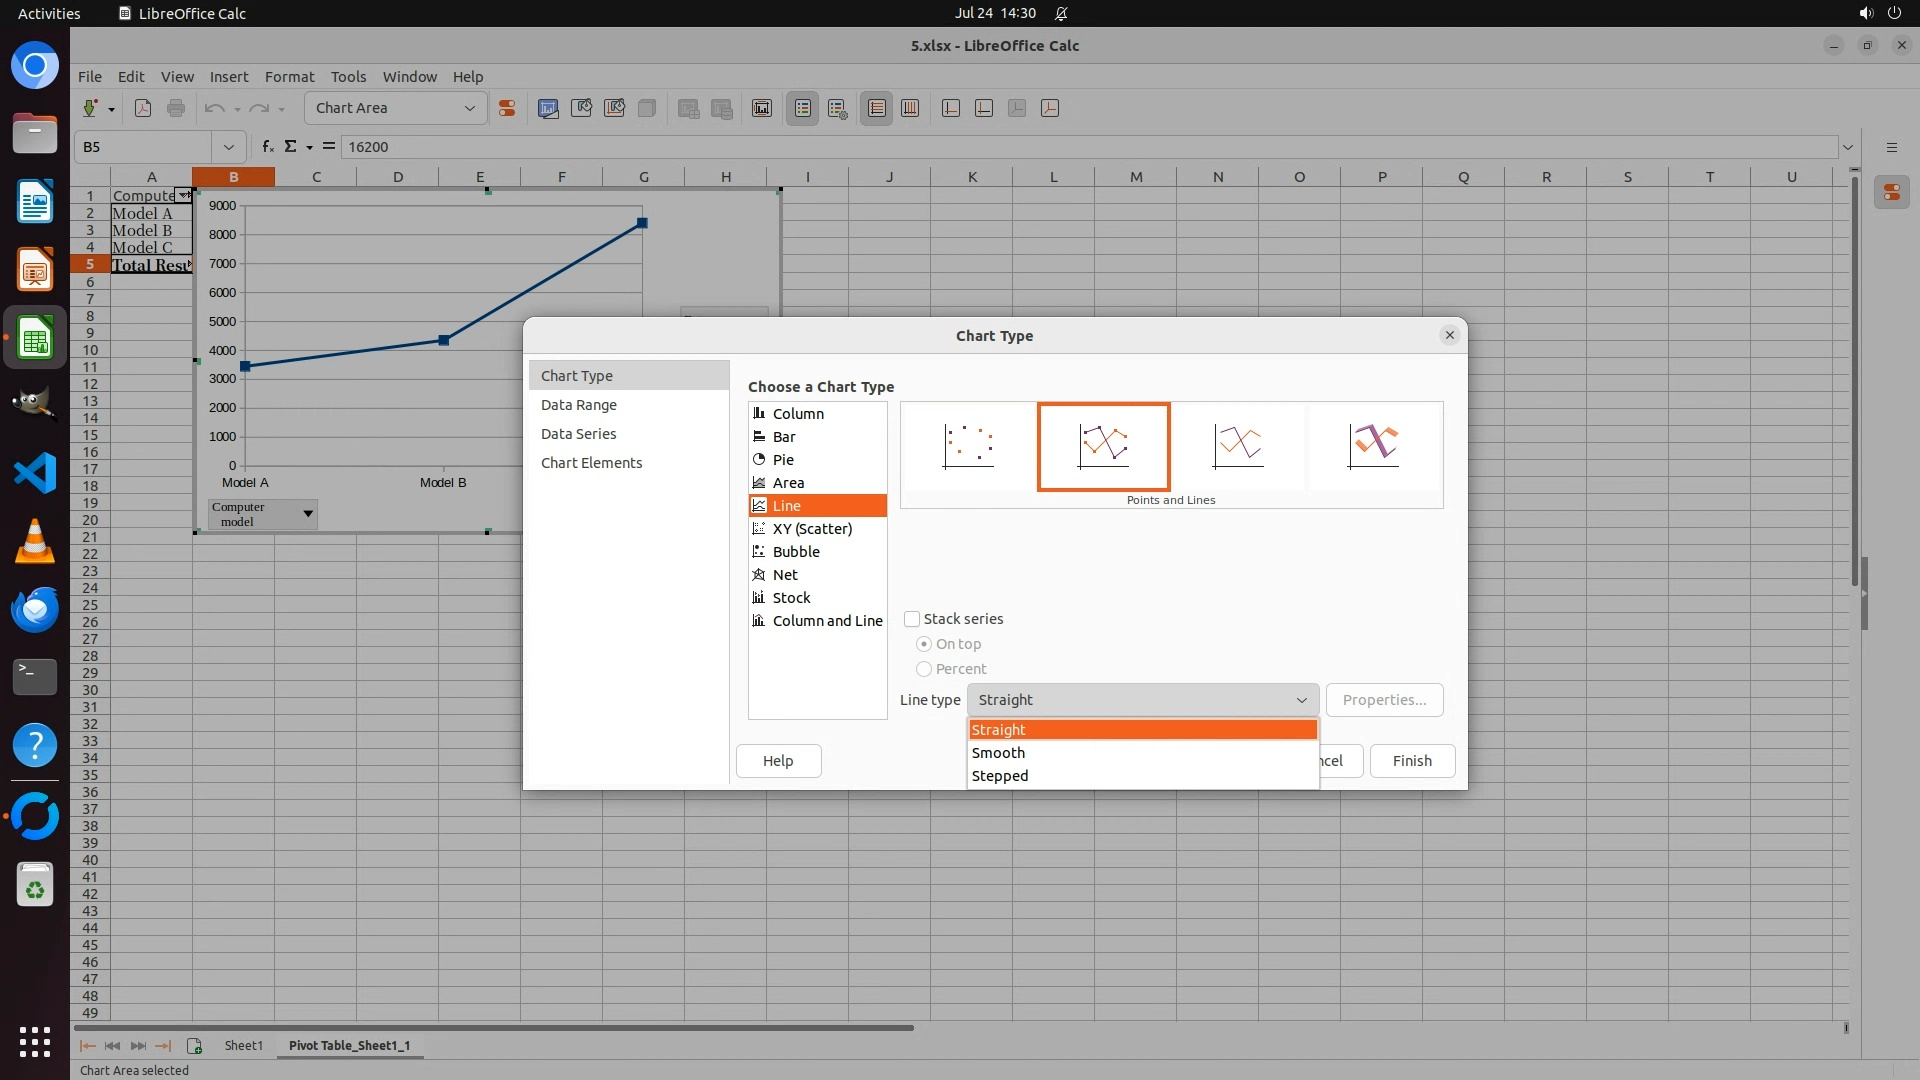Select the Points Only line subtype thumbnail
The height and width of the screenshot is (1080, 1920).
point(968,446)
